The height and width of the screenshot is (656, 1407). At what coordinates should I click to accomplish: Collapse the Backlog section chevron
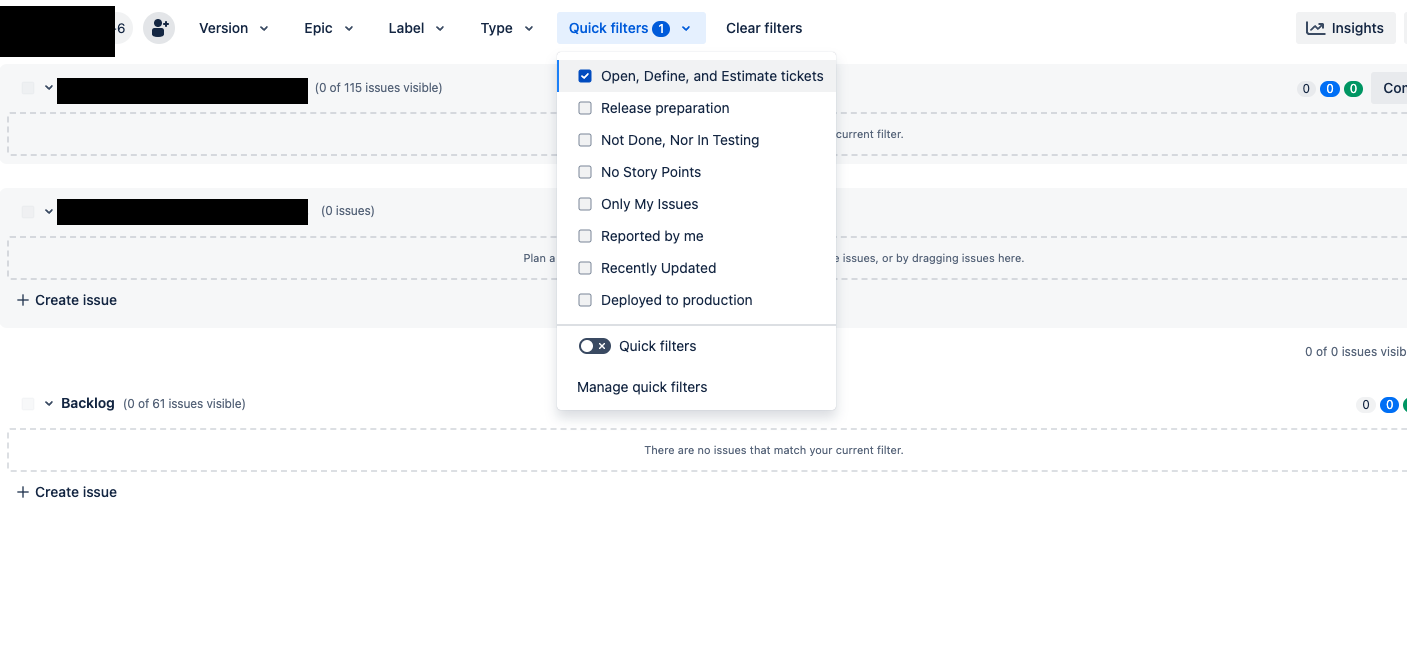[x=49, y=404]
